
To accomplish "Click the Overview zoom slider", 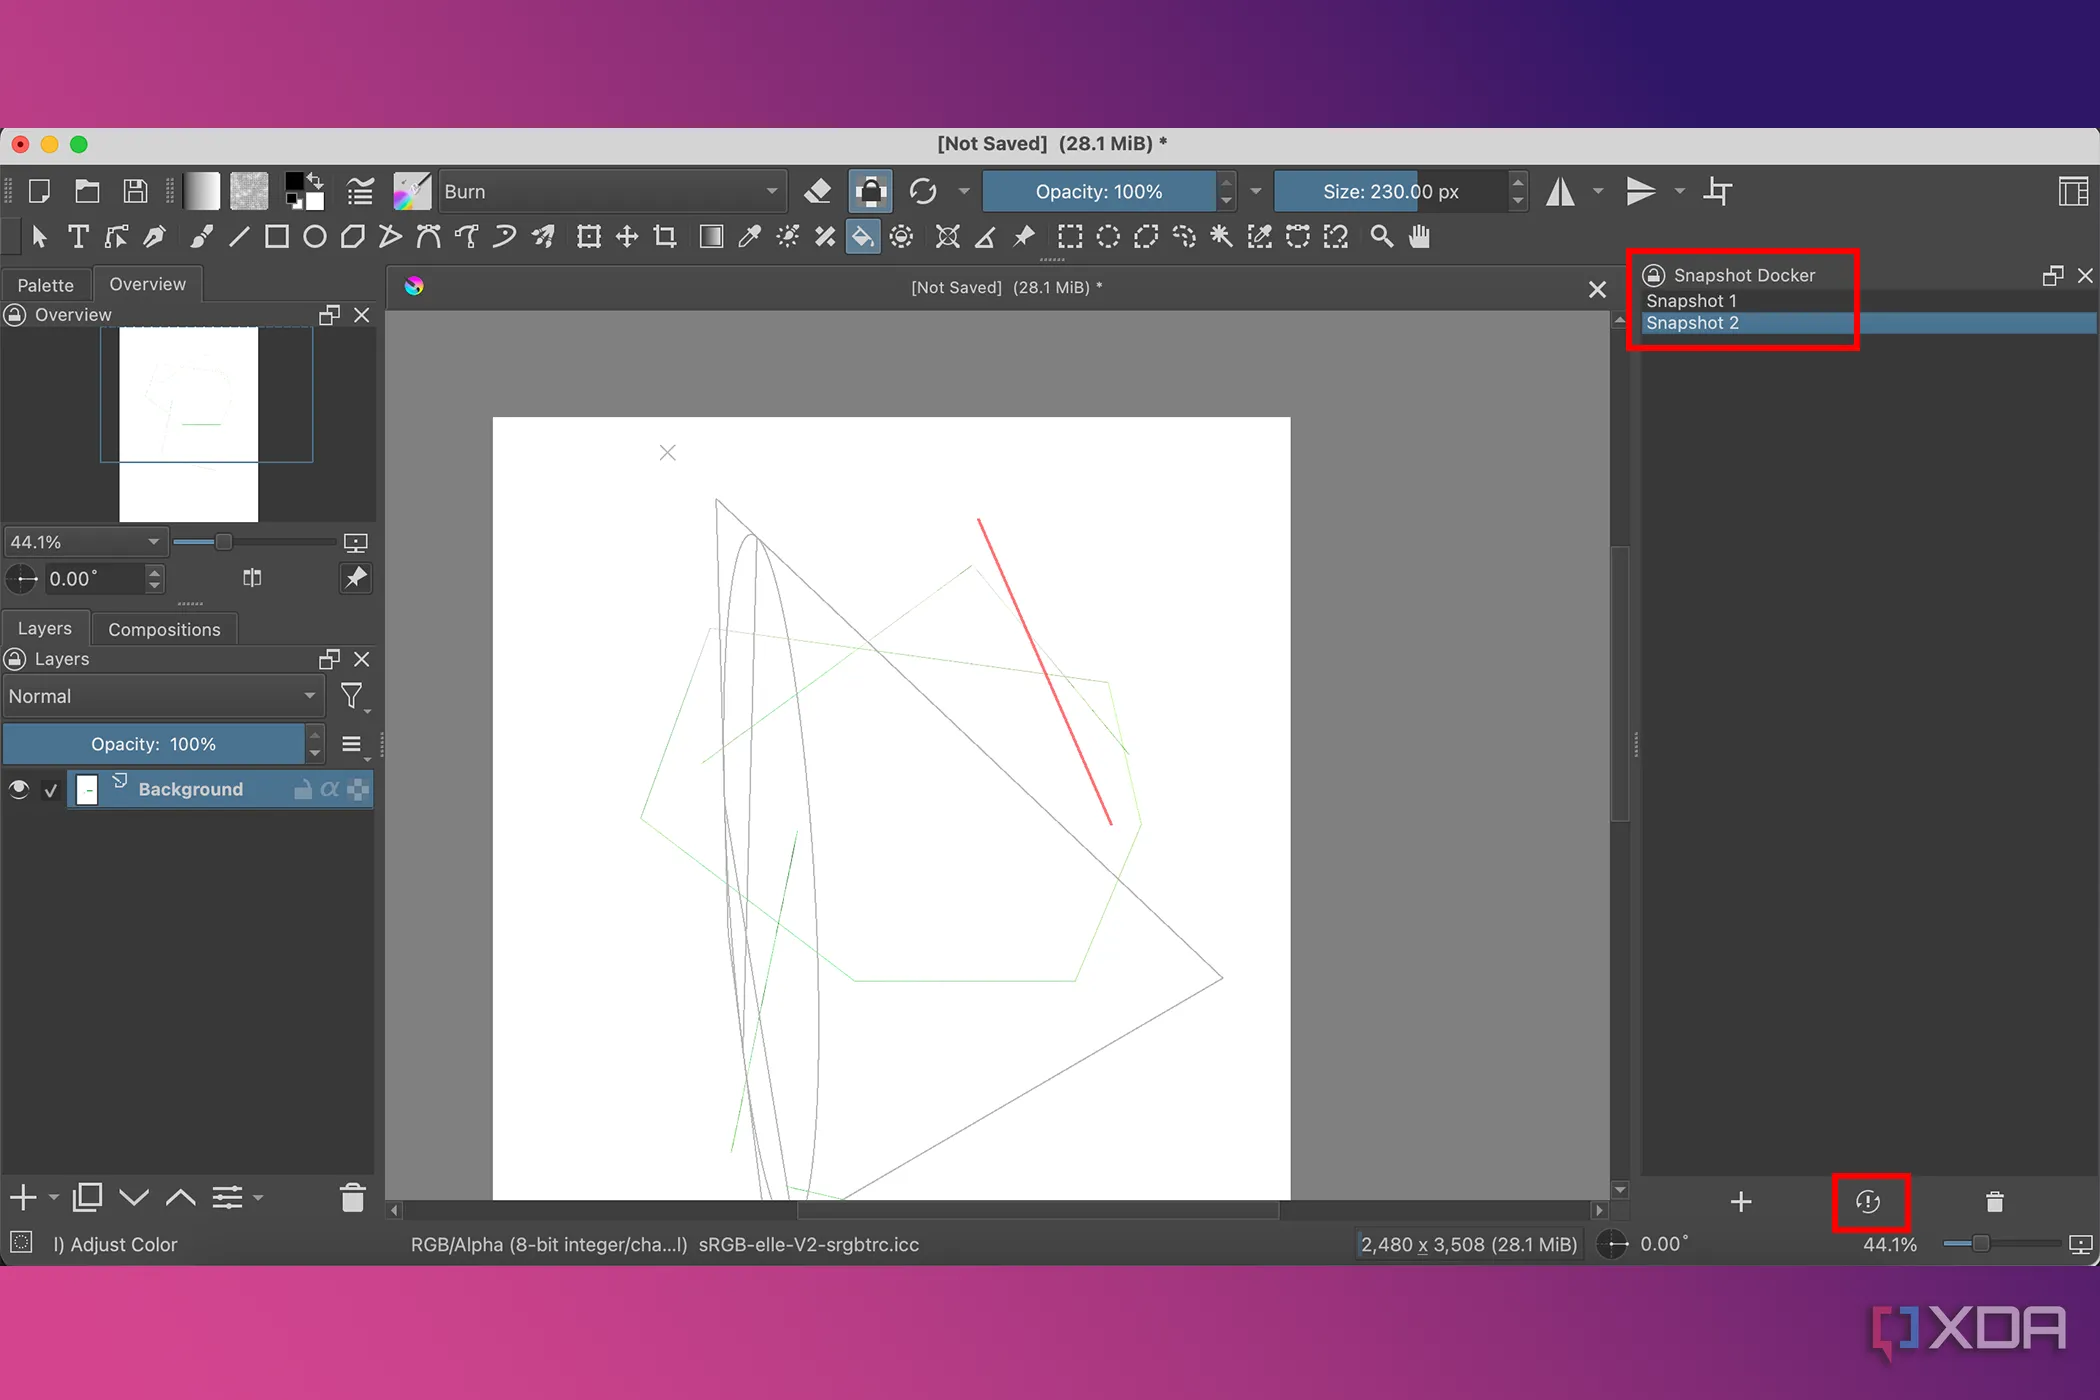I will 223,542.
